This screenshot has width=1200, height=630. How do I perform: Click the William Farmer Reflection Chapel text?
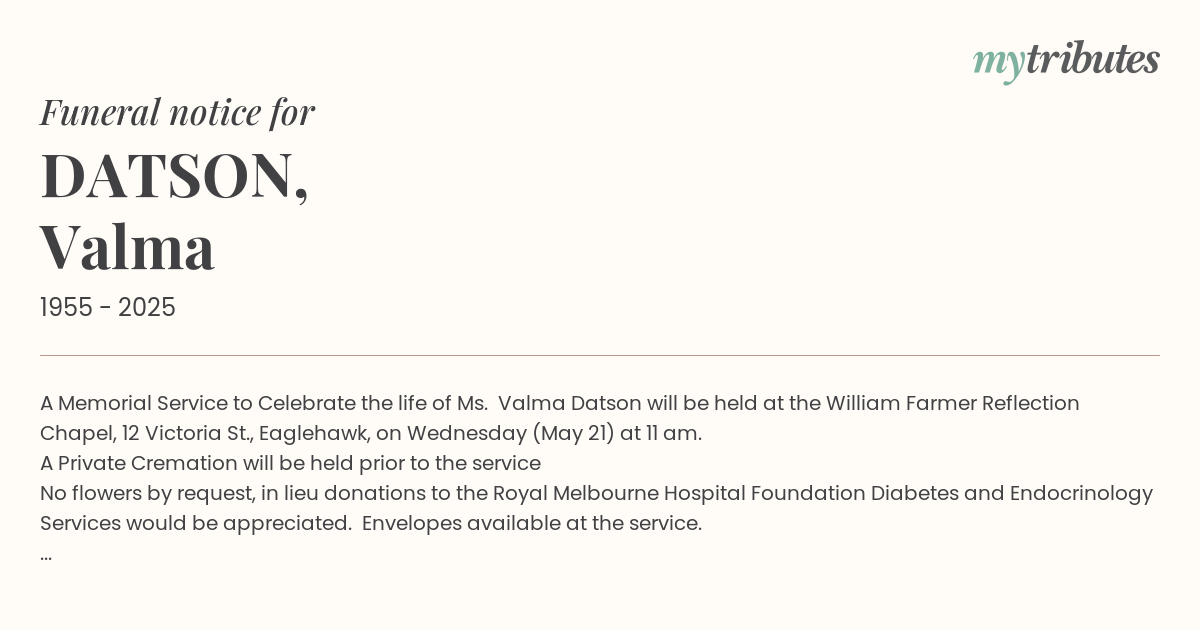pos(560,418)
